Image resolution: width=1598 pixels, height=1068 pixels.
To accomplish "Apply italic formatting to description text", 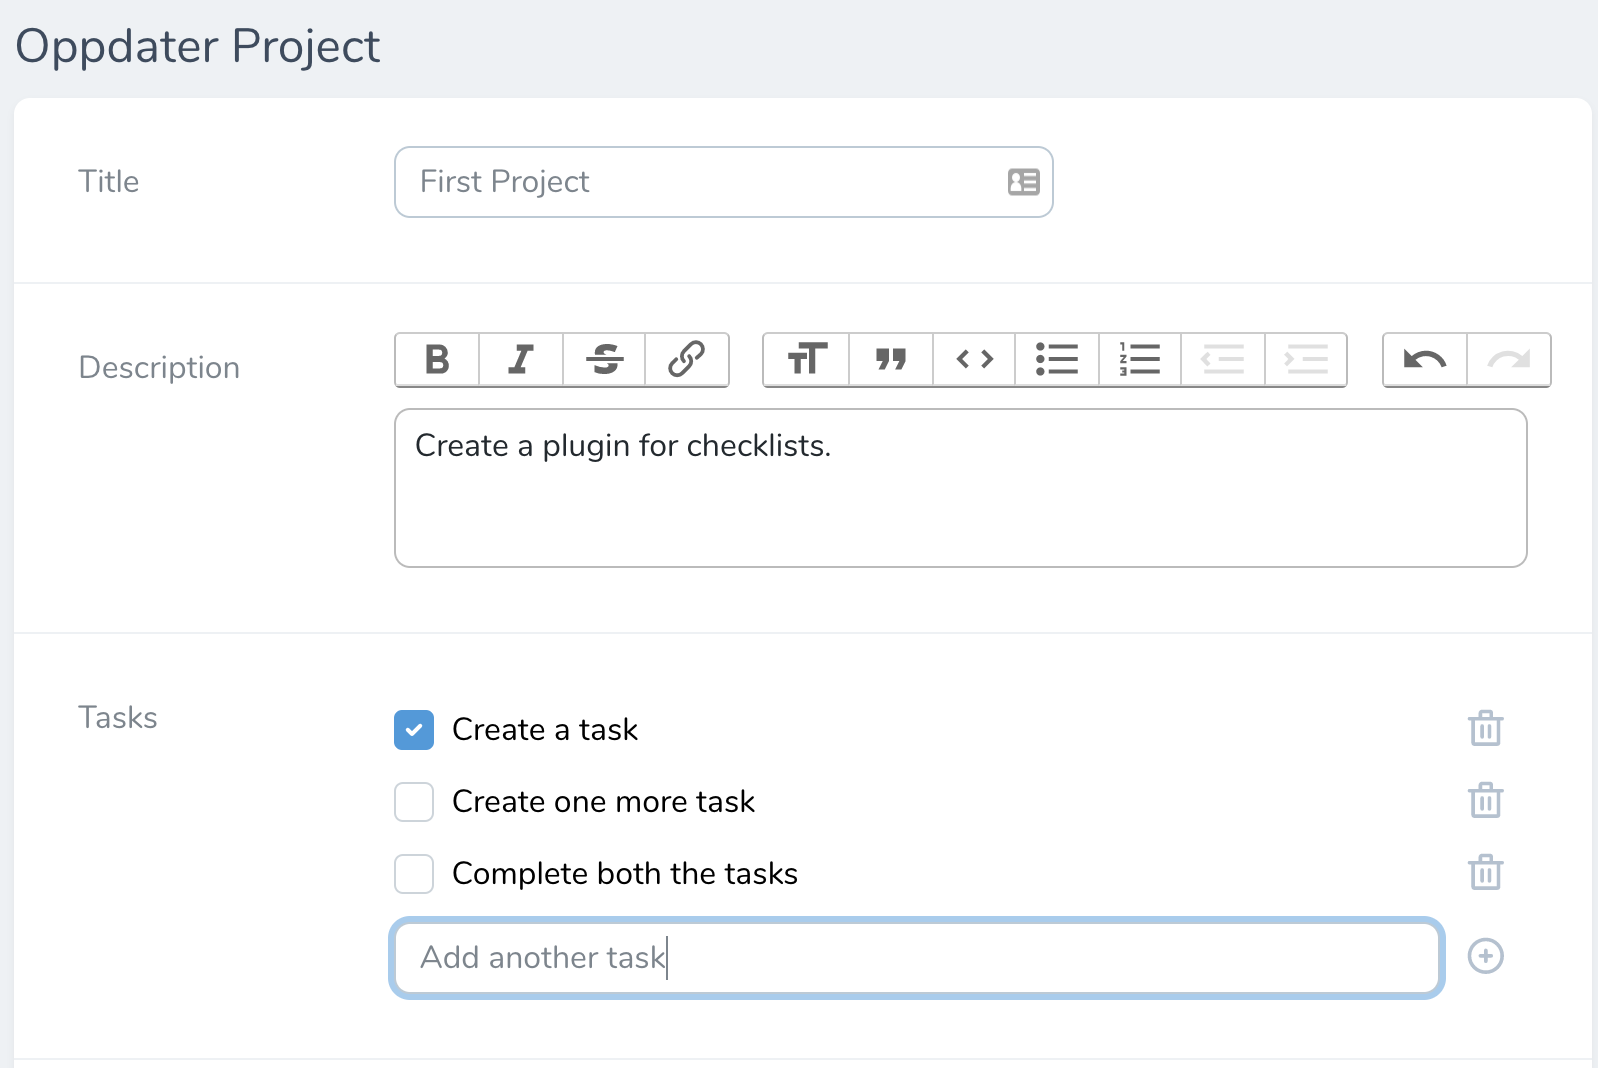I will 521,359.
